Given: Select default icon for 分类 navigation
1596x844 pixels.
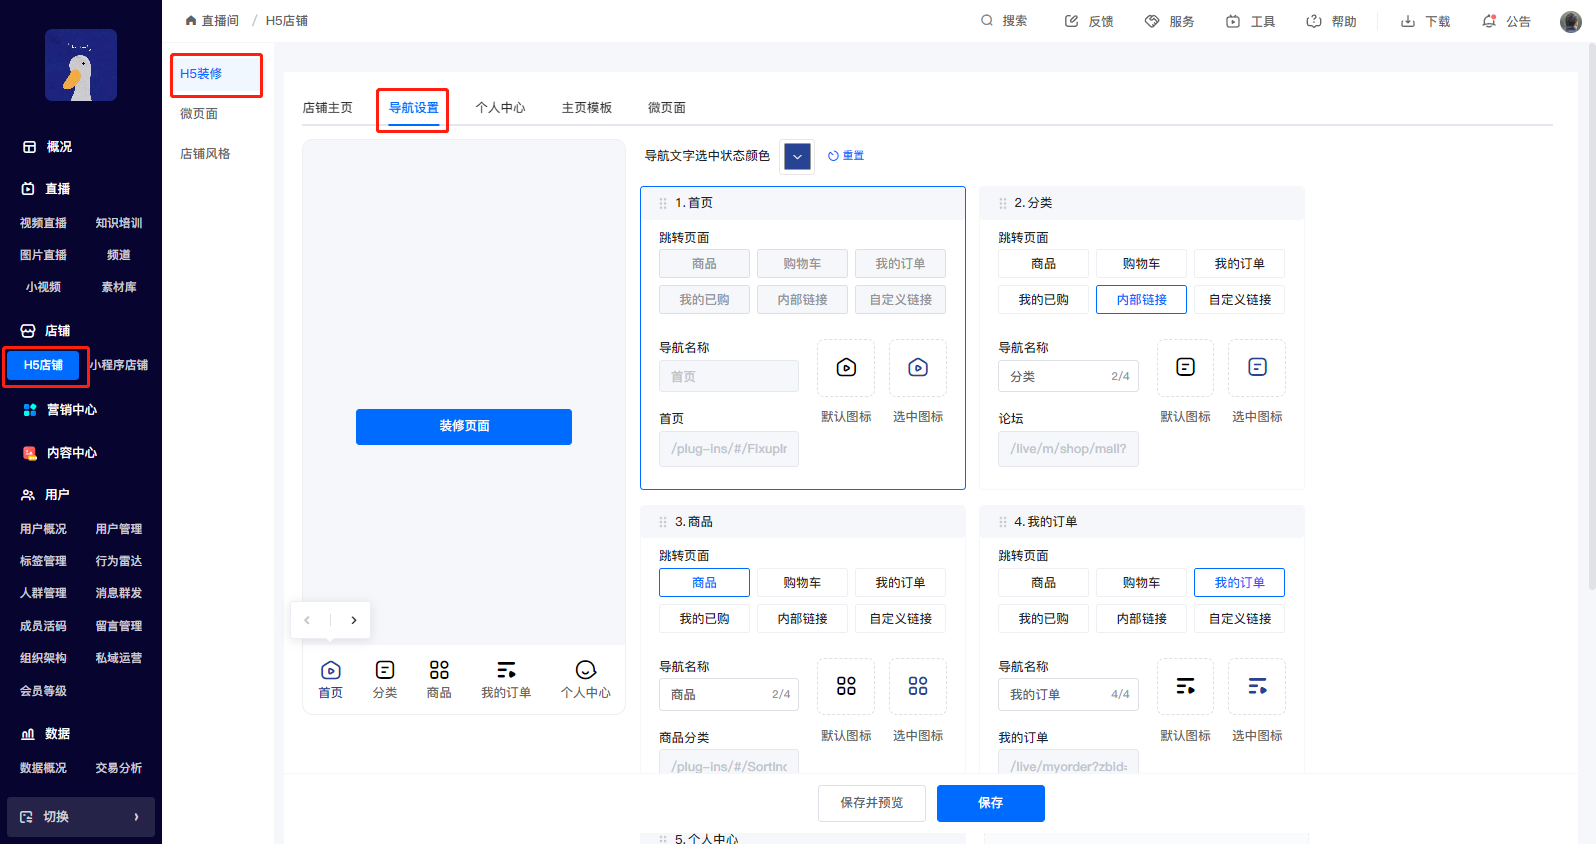Looking at the screenshot, I should [1185, 367].
